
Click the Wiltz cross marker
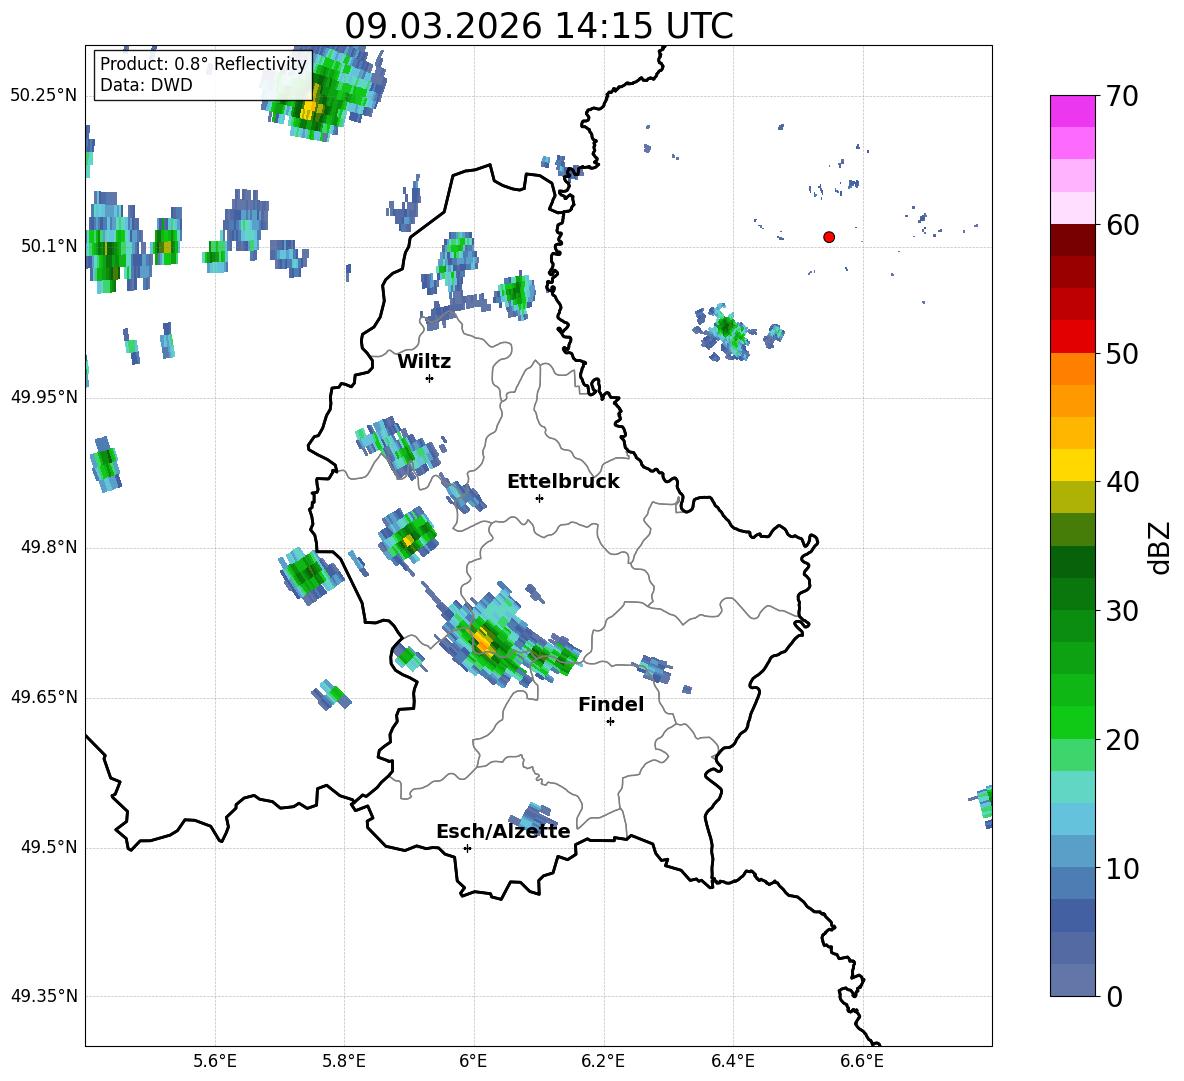coord(429,378)
